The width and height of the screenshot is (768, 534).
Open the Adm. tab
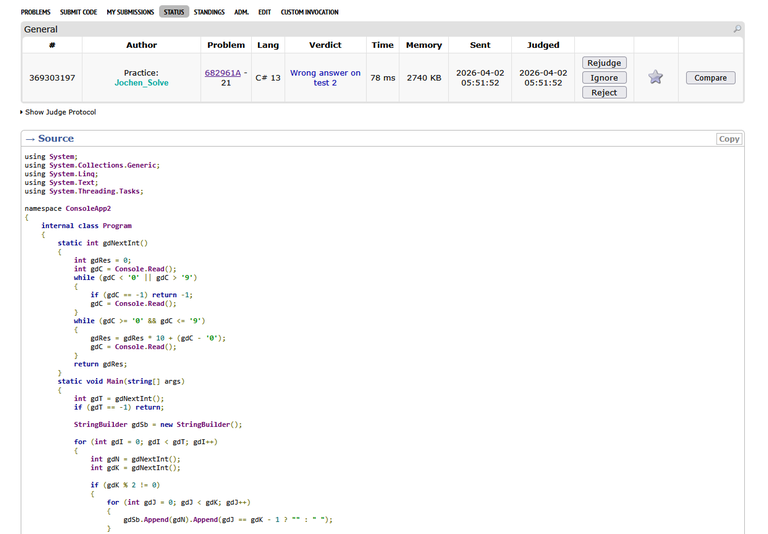click(x=242, y=12)
